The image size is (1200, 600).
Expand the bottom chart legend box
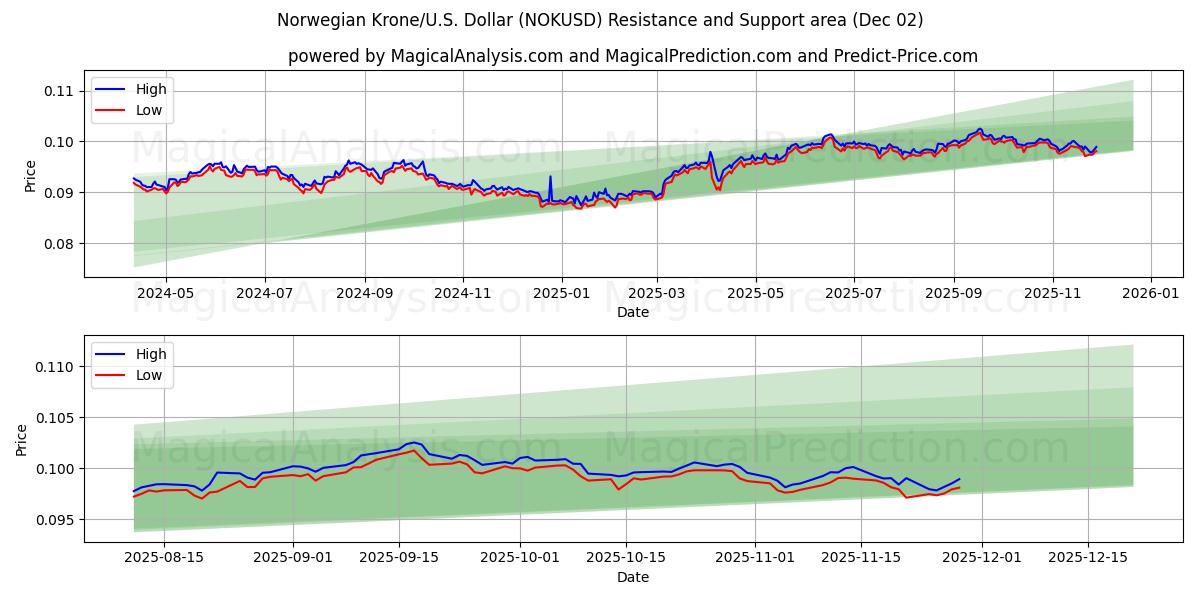(134, 363)
